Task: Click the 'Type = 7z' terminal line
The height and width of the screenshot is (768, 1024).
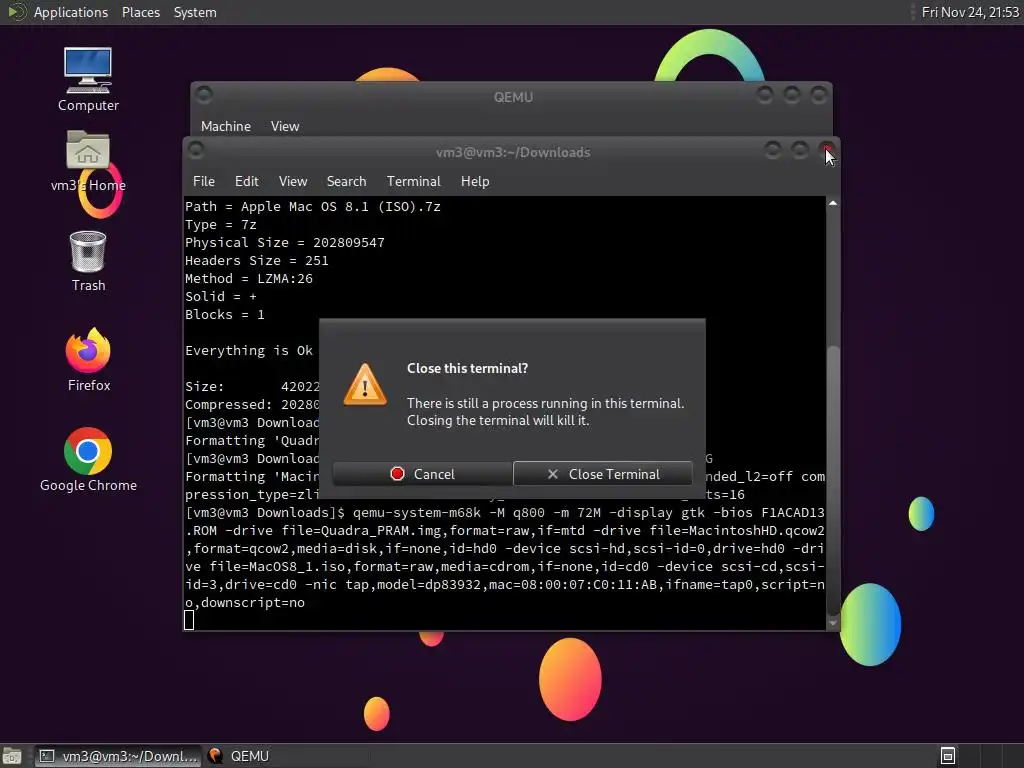Action: tap(221, 225)
